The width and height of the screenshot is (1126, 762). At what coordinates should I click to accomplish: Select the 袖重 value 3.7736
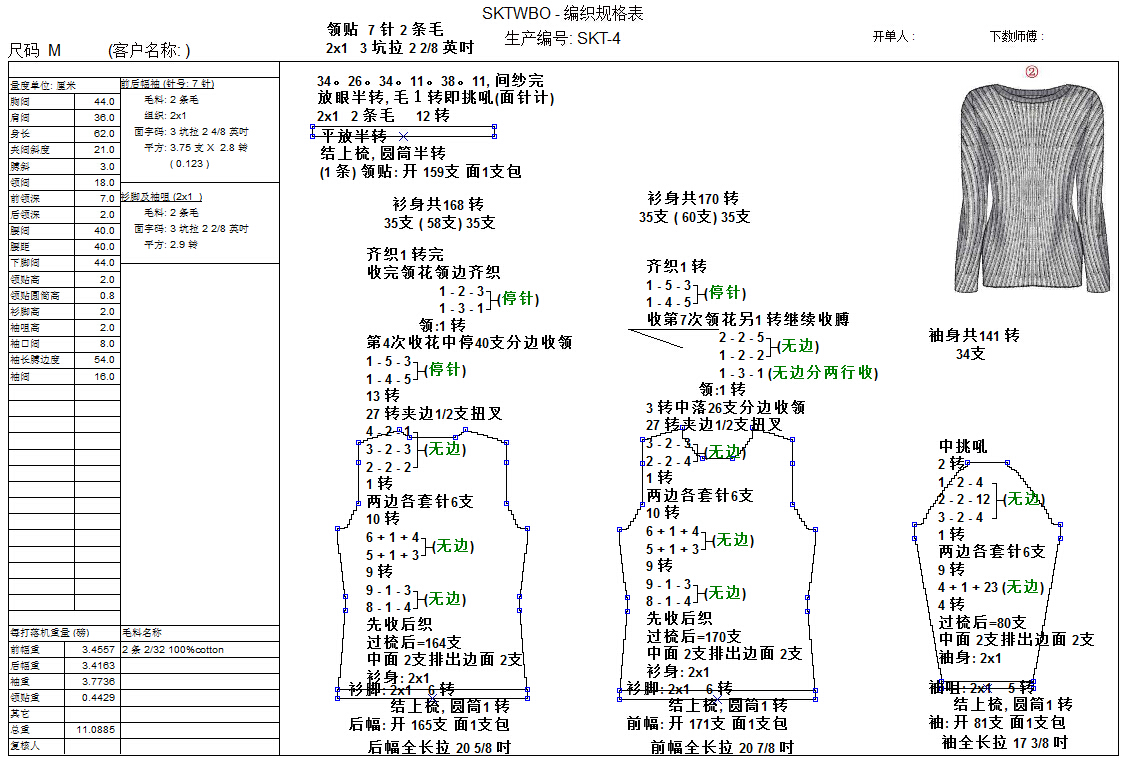pyautogui.click(x=98, y=682)
